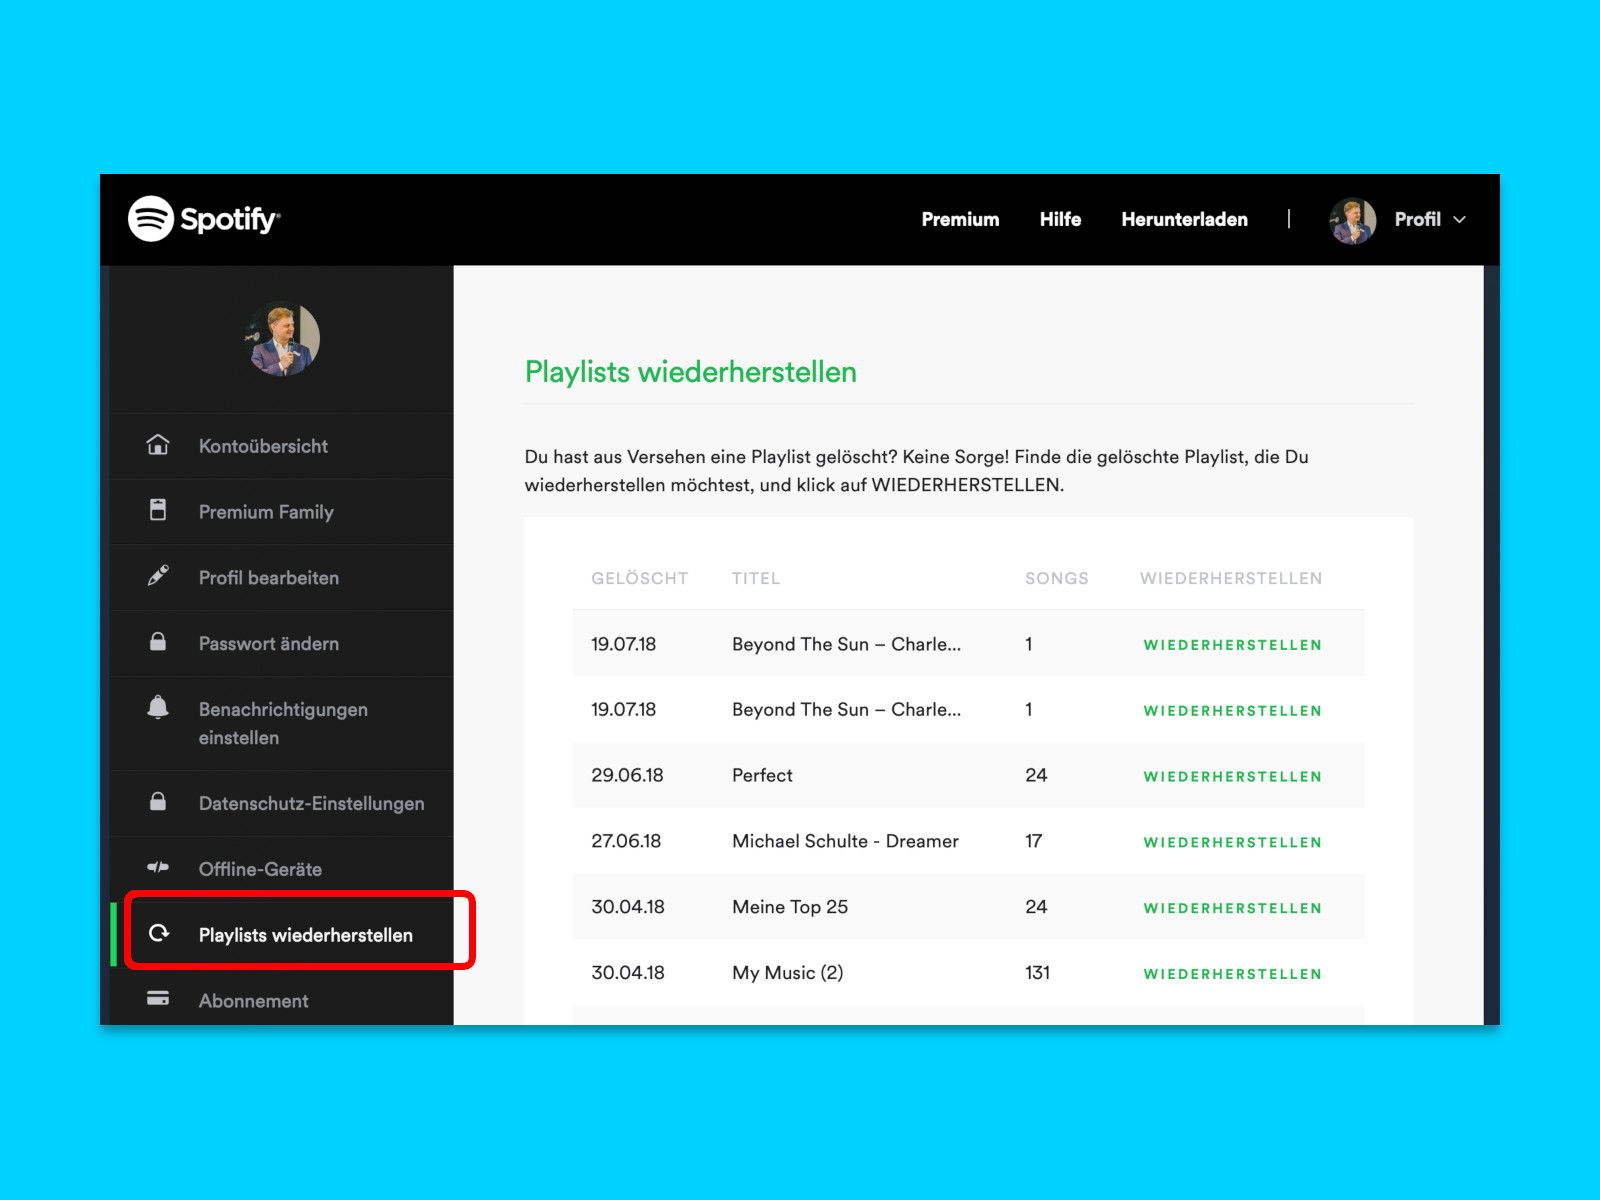
Task: Click the Offline-Geräte devices icon
Action: click(158, 867)
